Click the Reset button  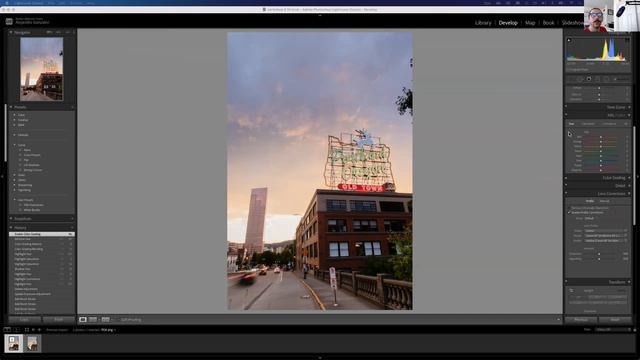615,320
